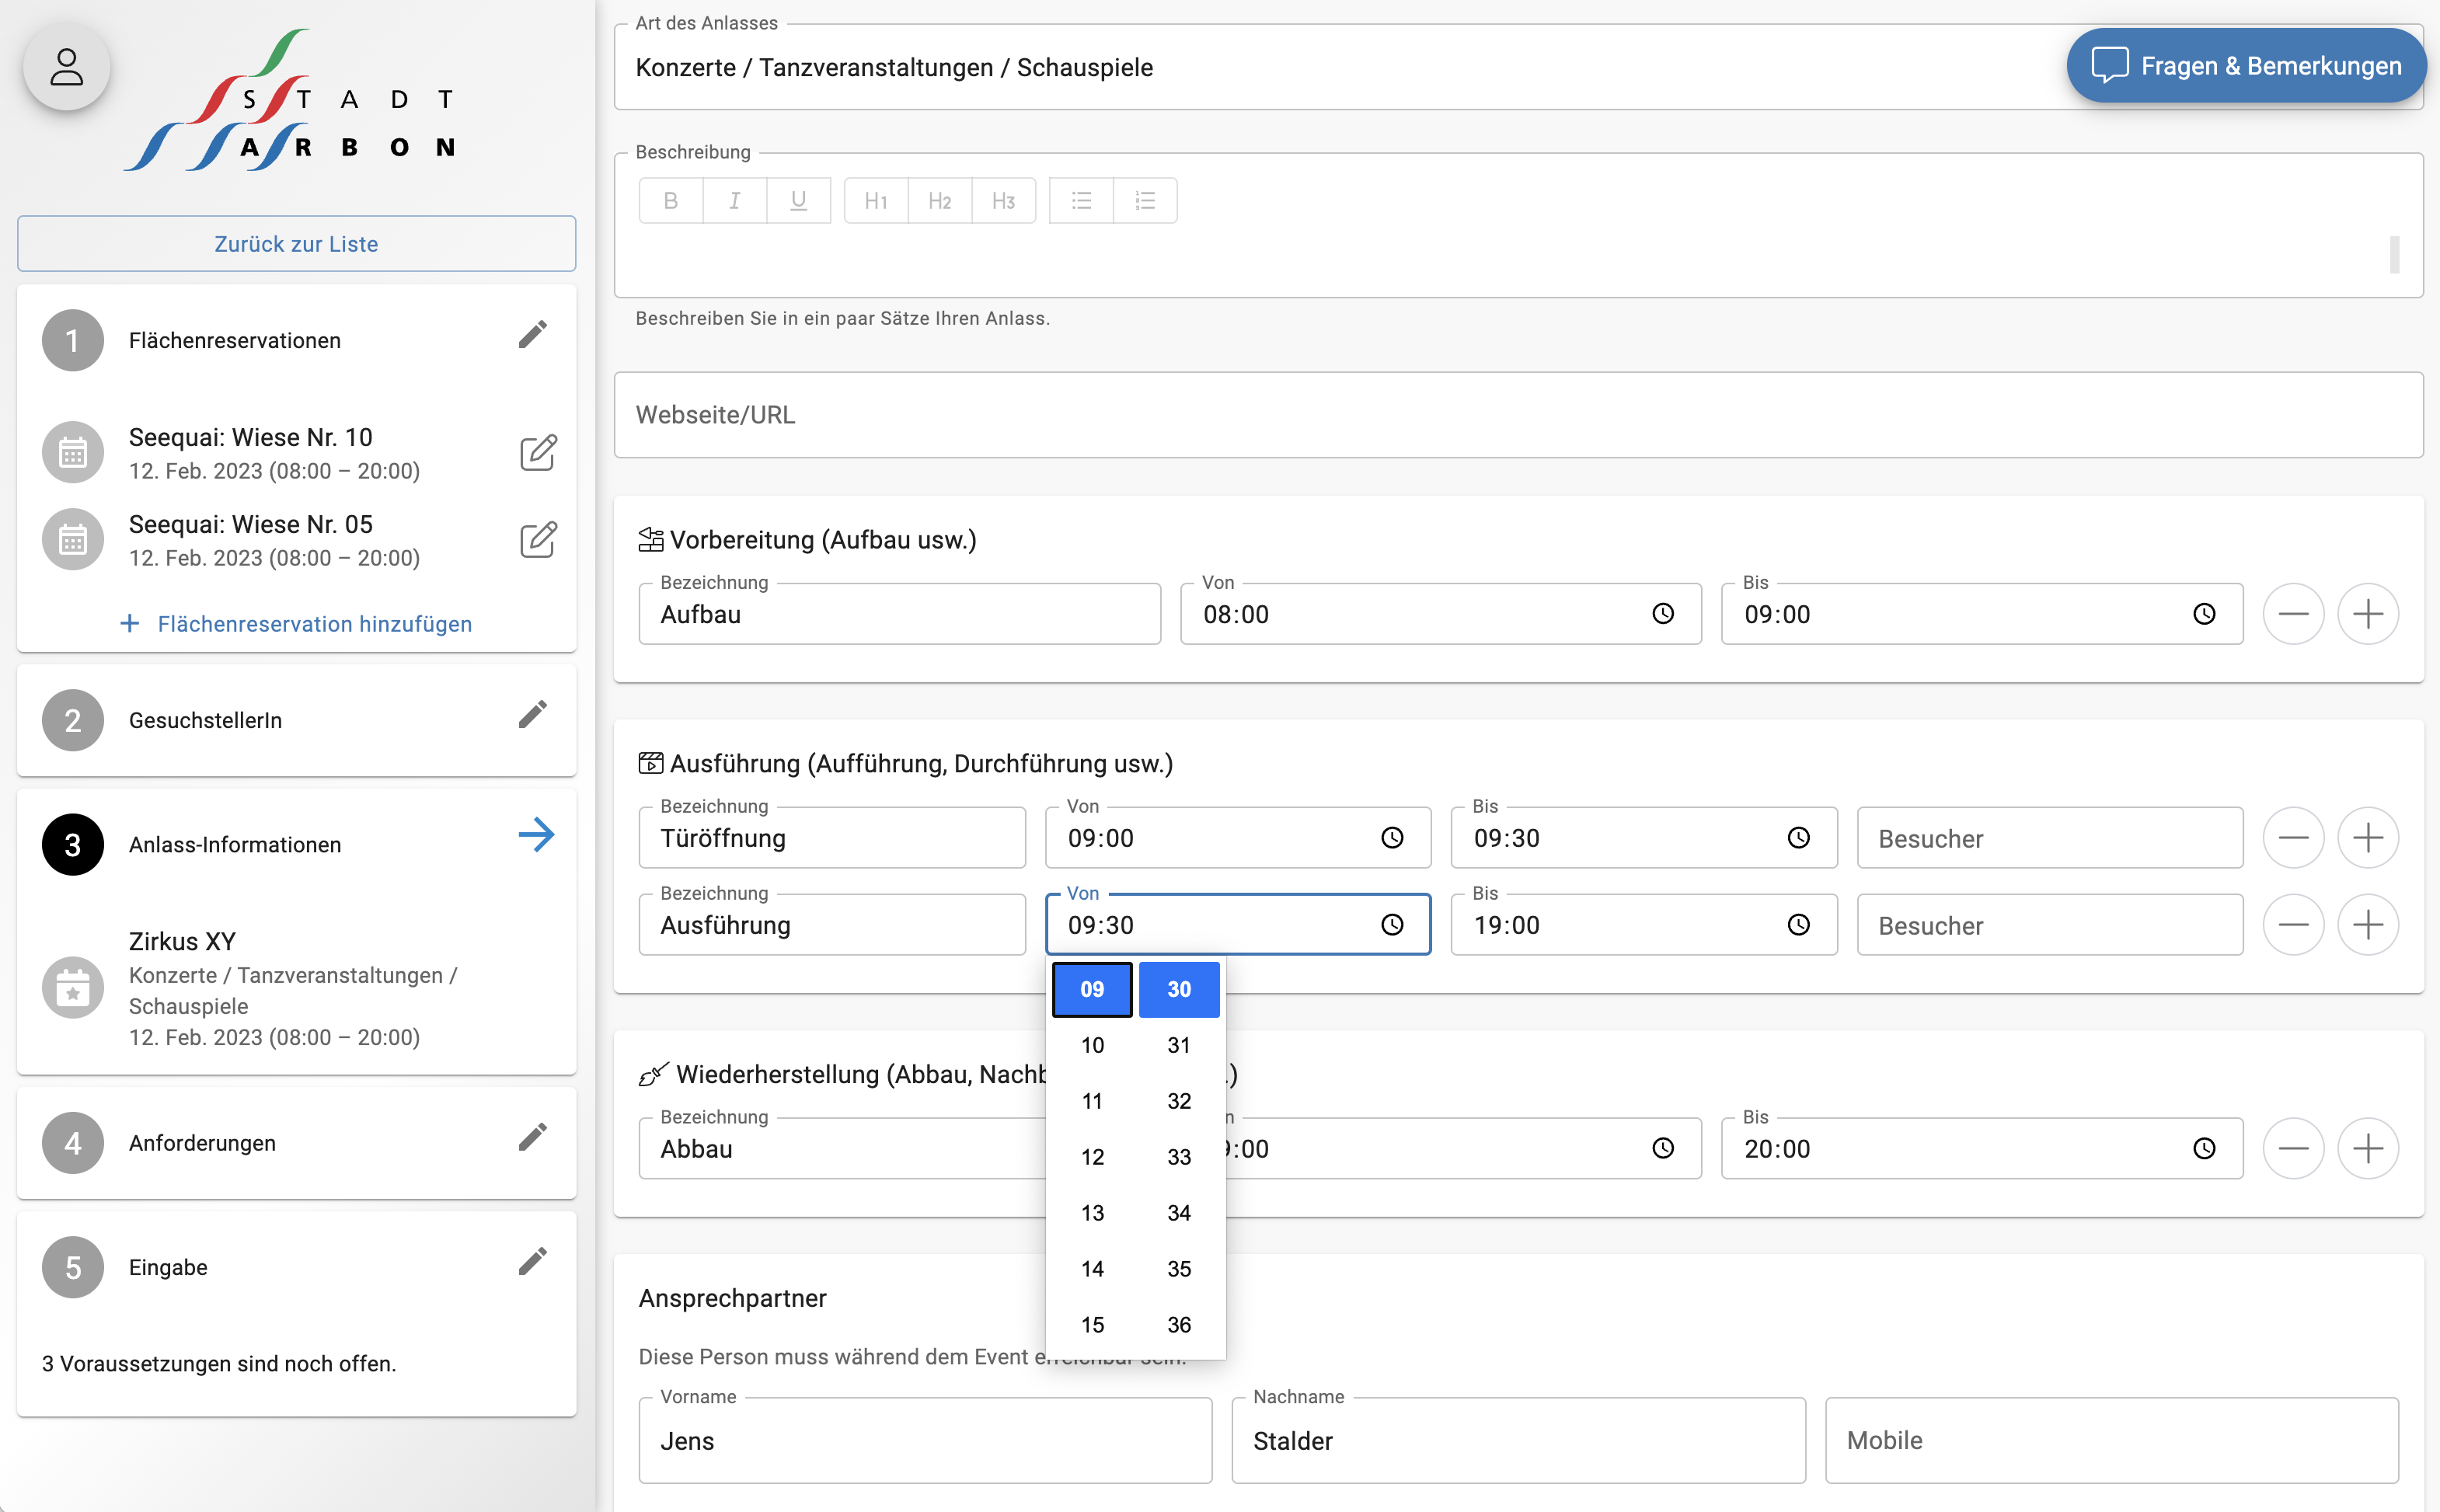2440x1512 pixels.
Task: Edit Seequai Wiese Nr. 05 reservation
Action: (538, 540)
